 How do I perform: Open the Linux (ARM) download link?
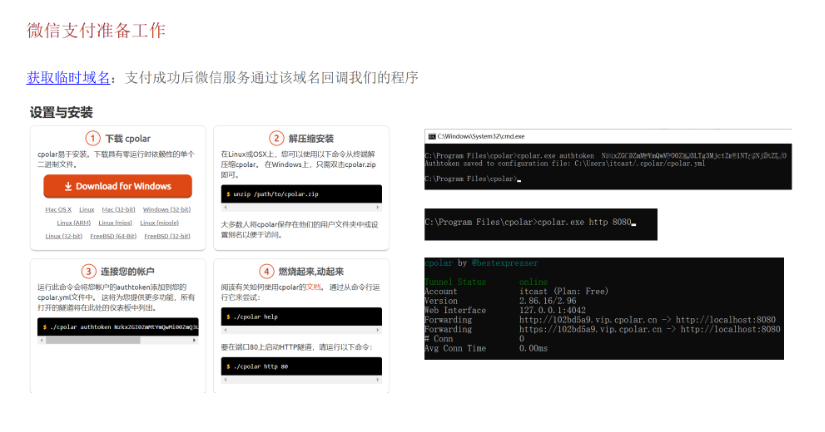[x=74, y=223]
